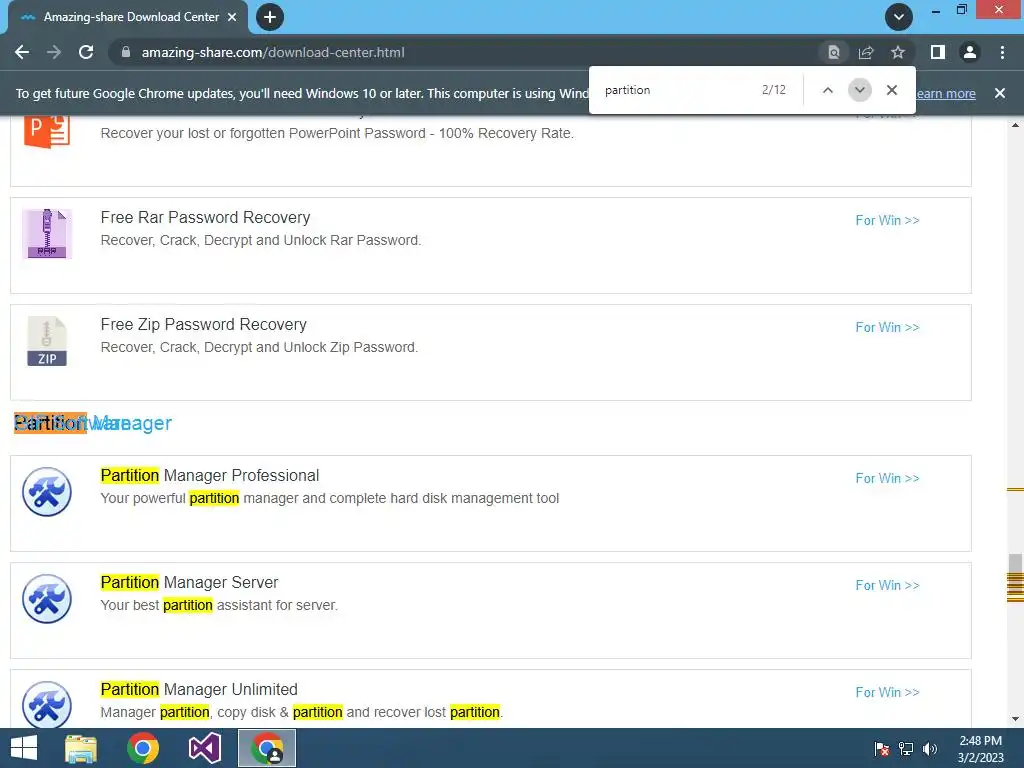
Task: Open Google Chrome from taskbar
Action: coord(143,748)
